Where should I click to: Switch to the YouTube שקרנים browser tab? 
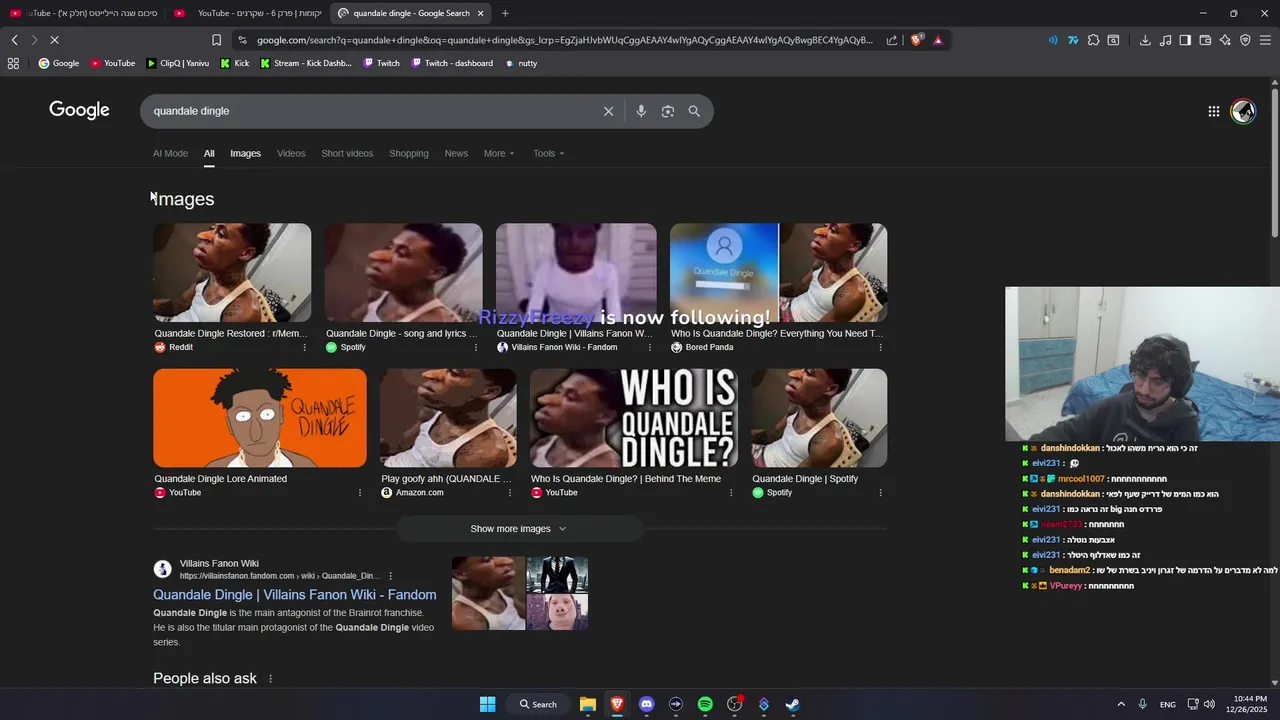[247, 13]
